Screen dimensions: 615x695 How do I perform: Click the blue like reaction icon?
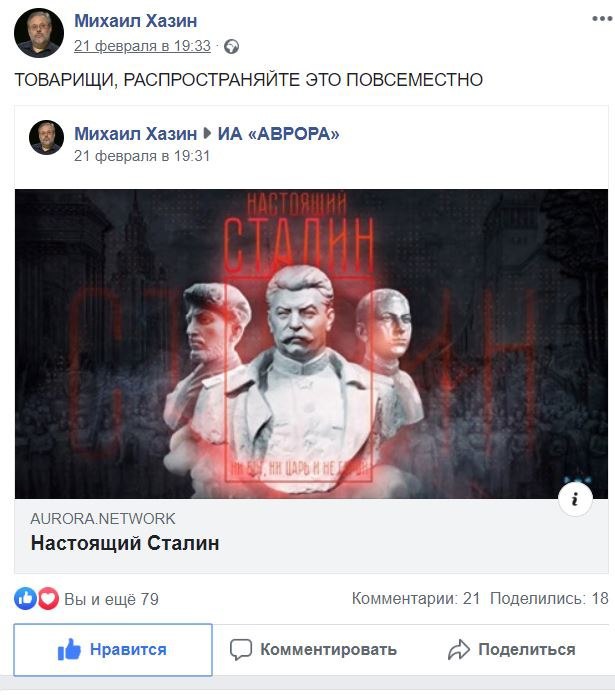coord(25,598)
